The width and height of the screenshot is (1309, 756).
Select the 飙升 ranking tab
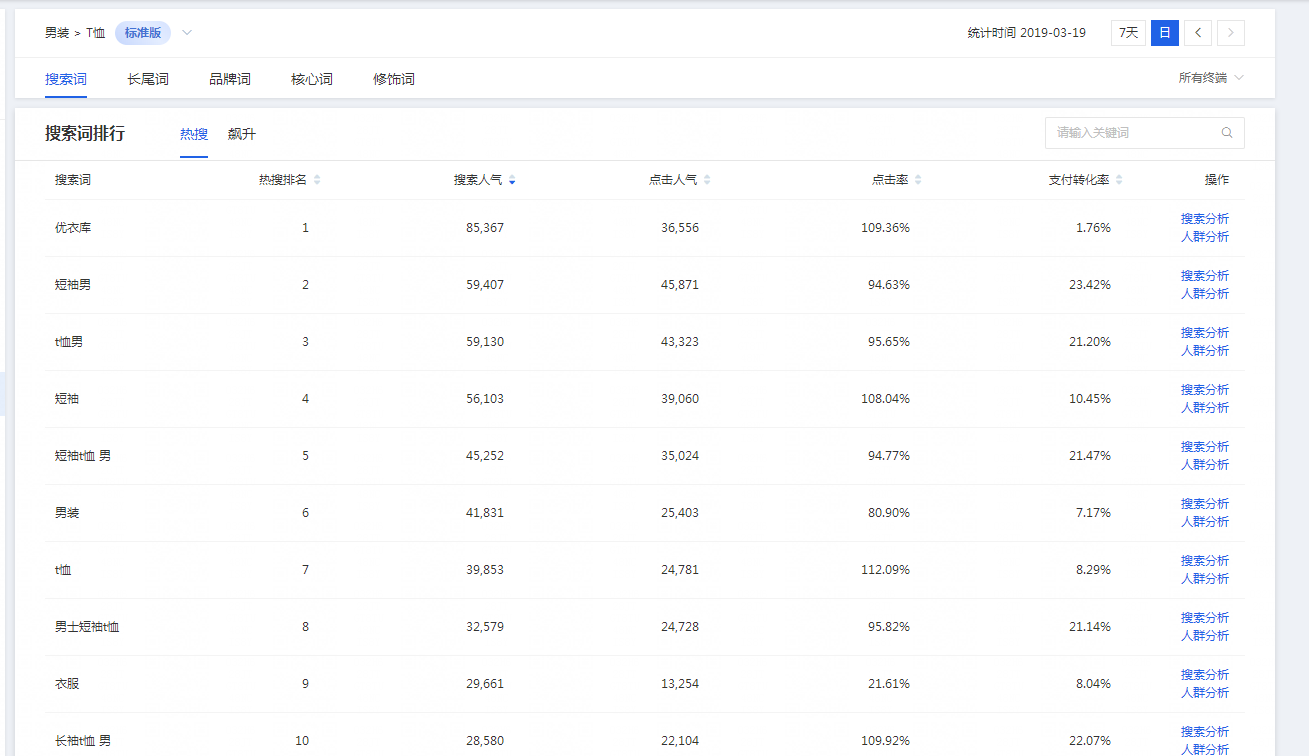tap(241, 134)
